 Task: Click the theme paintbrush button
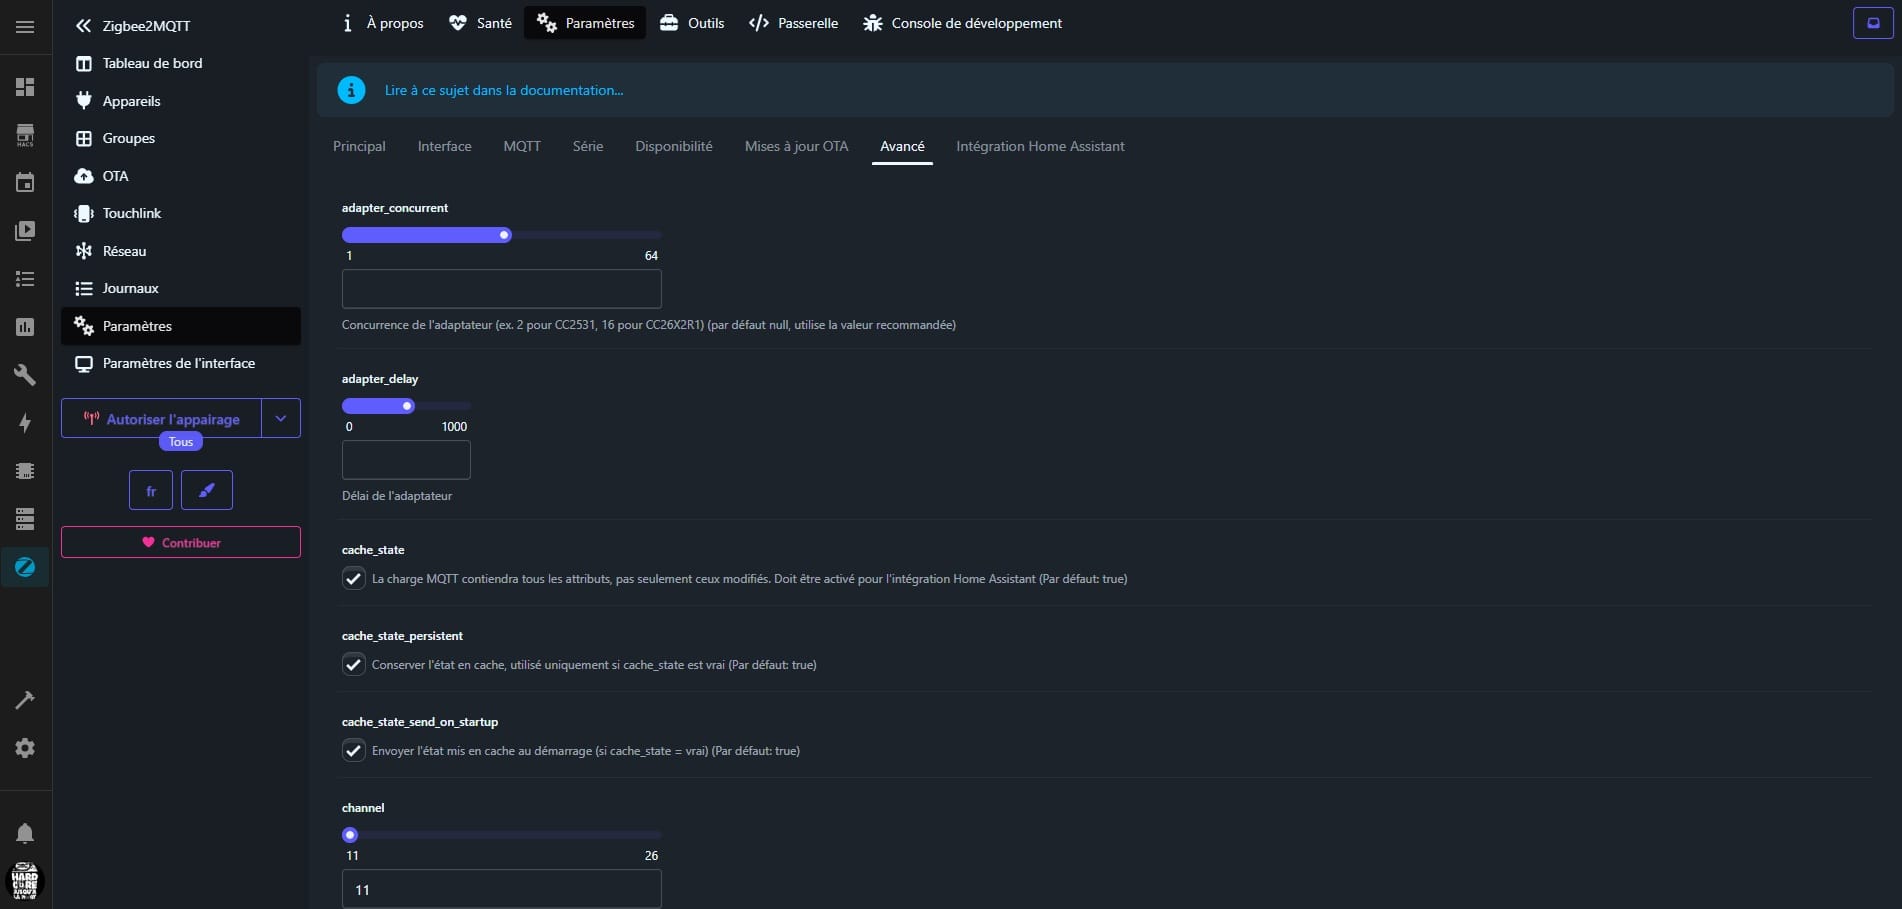coord(207,490)
